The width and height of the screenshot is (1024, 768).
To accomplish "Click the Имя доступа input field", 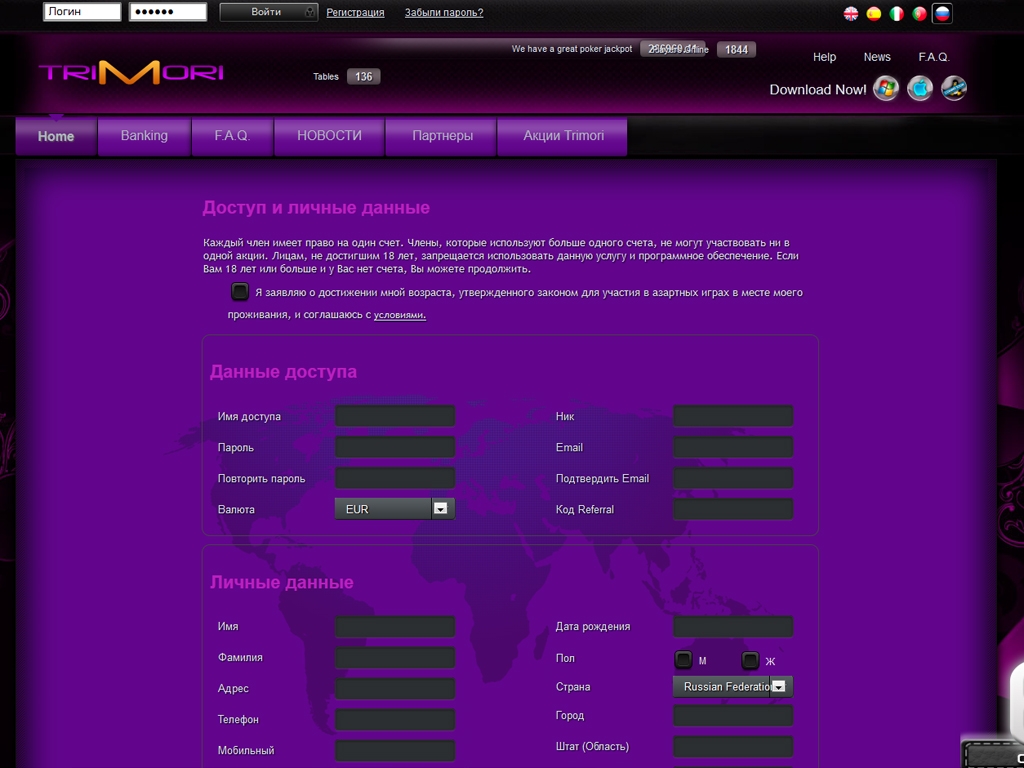I will 395,416.
